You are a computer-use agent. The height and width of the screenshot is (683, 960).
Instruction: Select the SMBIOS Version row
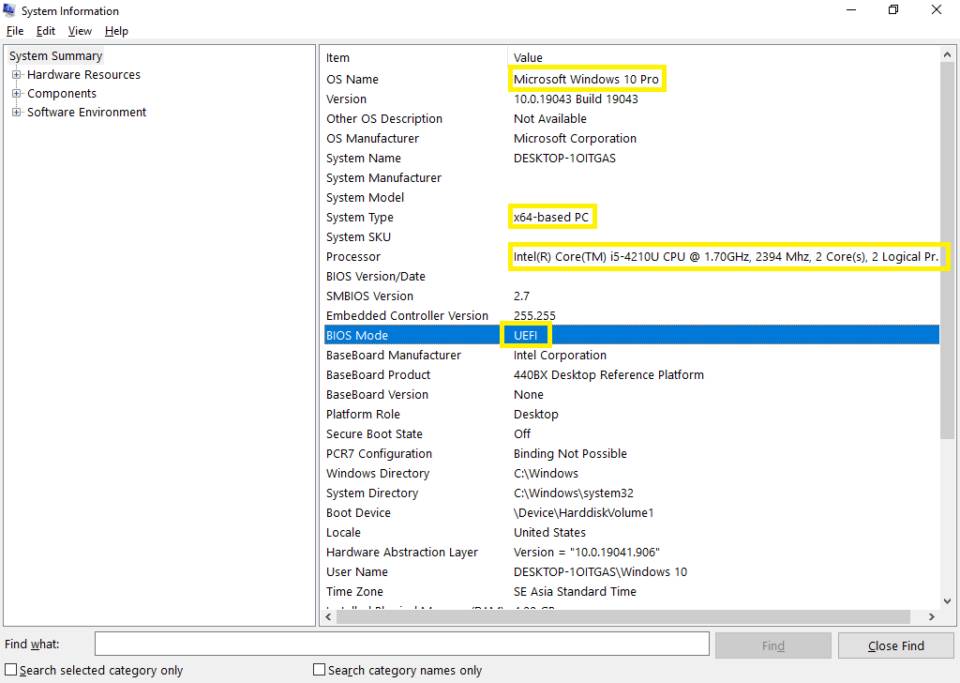(x=631, y=296)
